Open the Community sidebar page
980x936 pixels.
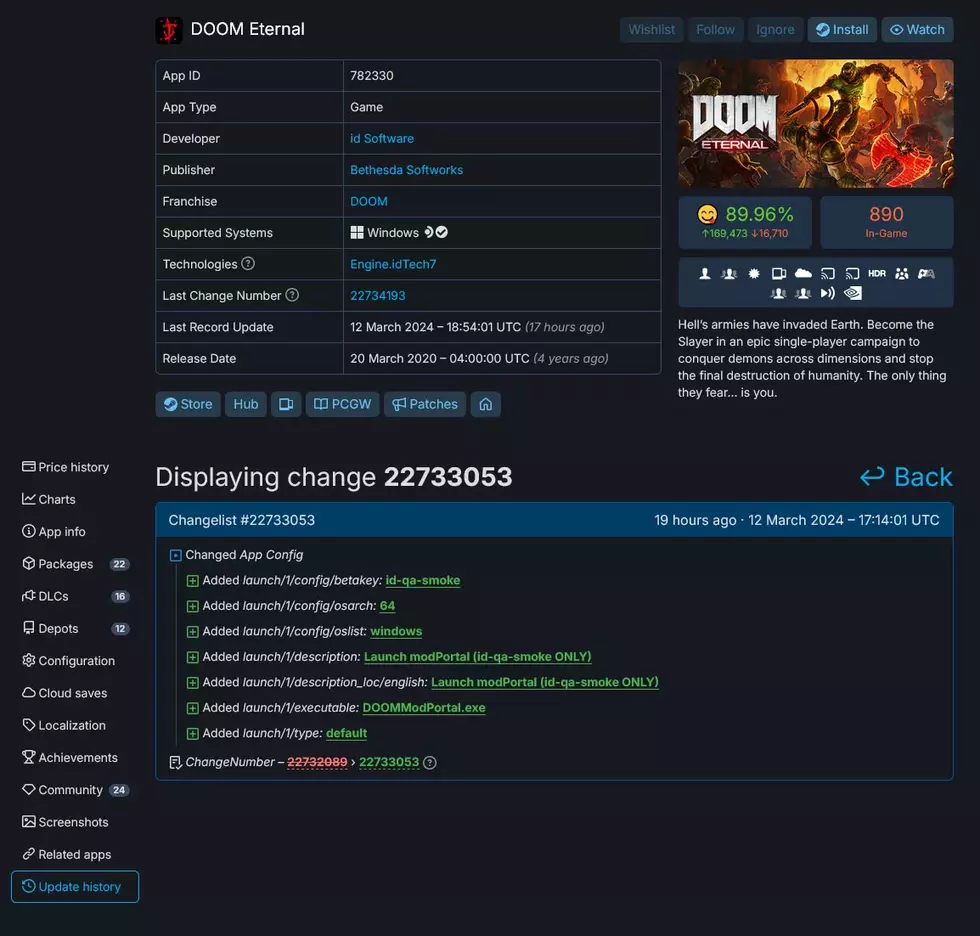75,790
